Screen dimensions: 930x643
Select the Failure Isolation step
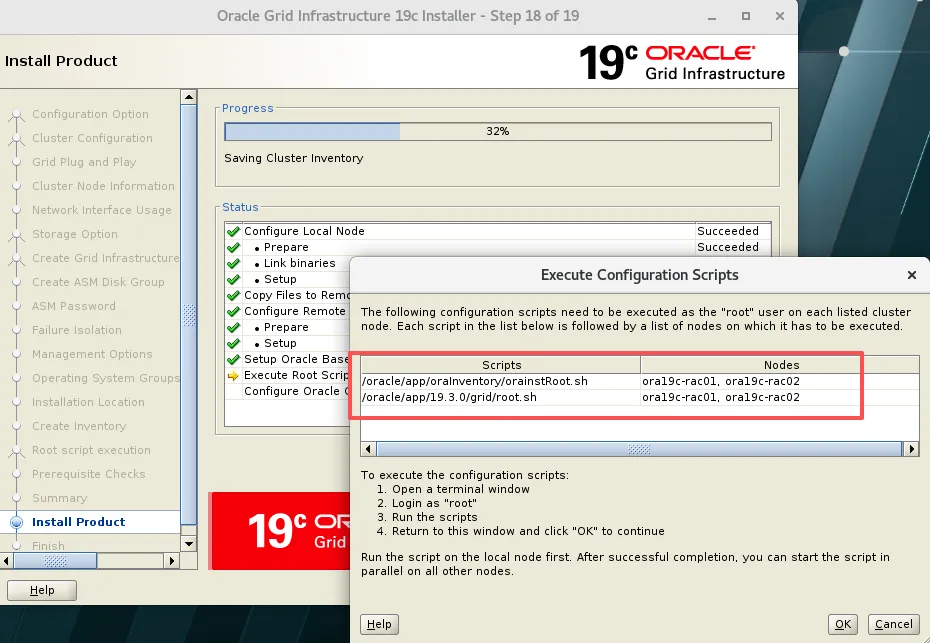point(77,330)
